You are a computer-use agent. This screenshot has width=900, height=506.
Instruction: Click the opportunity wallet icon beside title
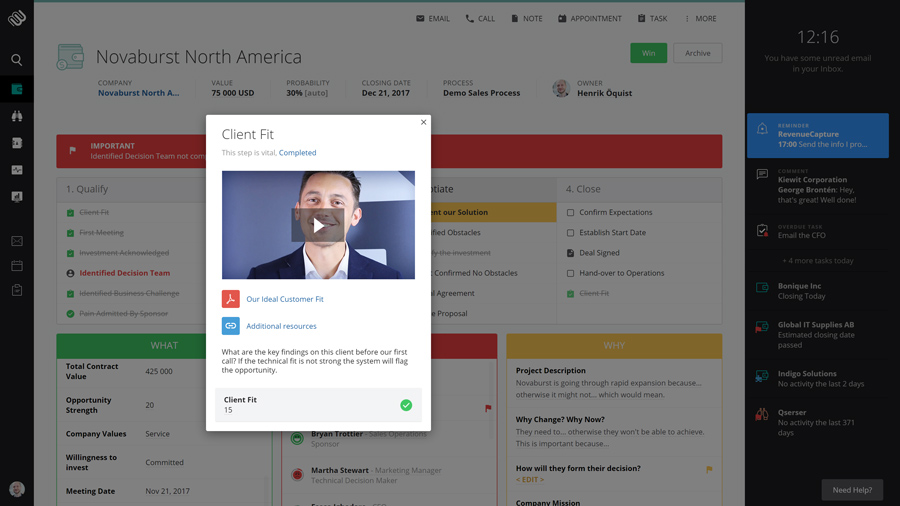pos(71,57)
